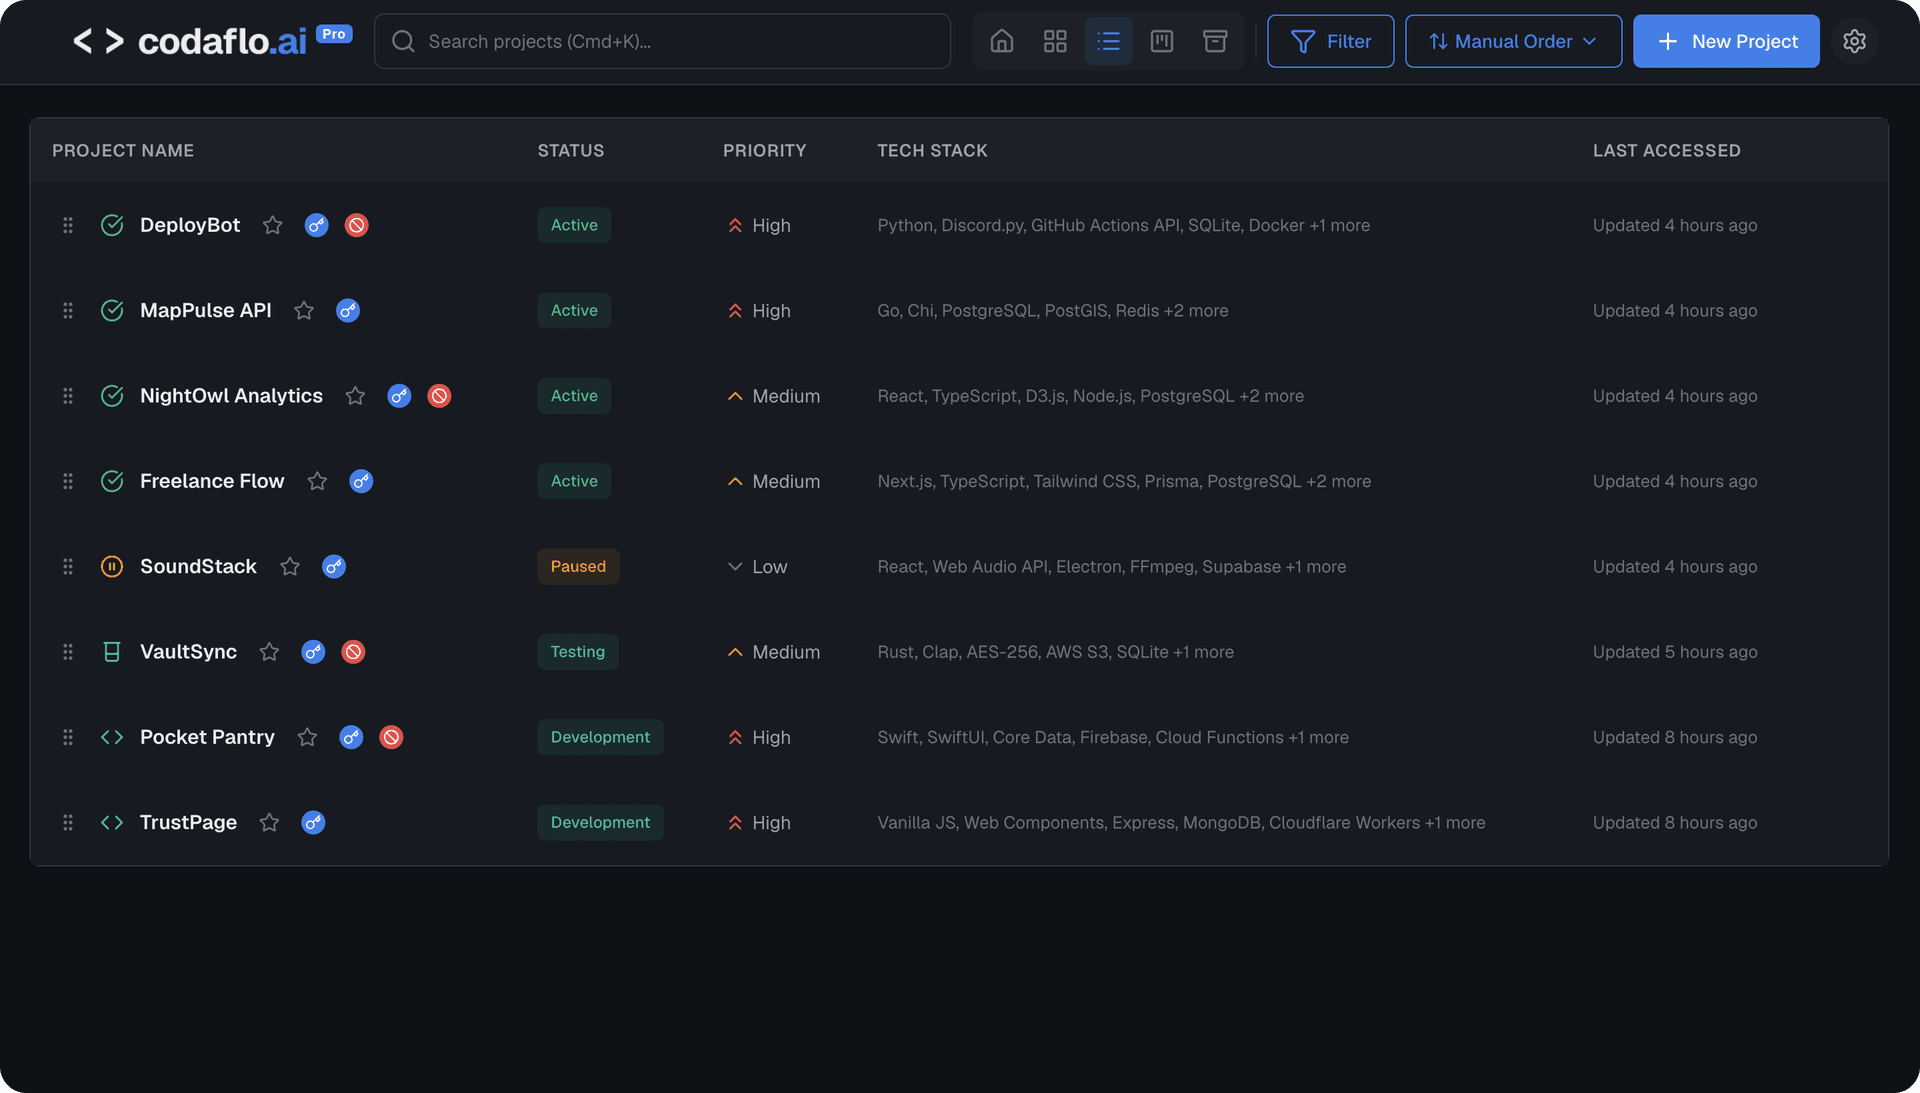Click the blocked badge on DeployBot
The width and height of the screenshot is (1920, 1093).
[356, 225]
